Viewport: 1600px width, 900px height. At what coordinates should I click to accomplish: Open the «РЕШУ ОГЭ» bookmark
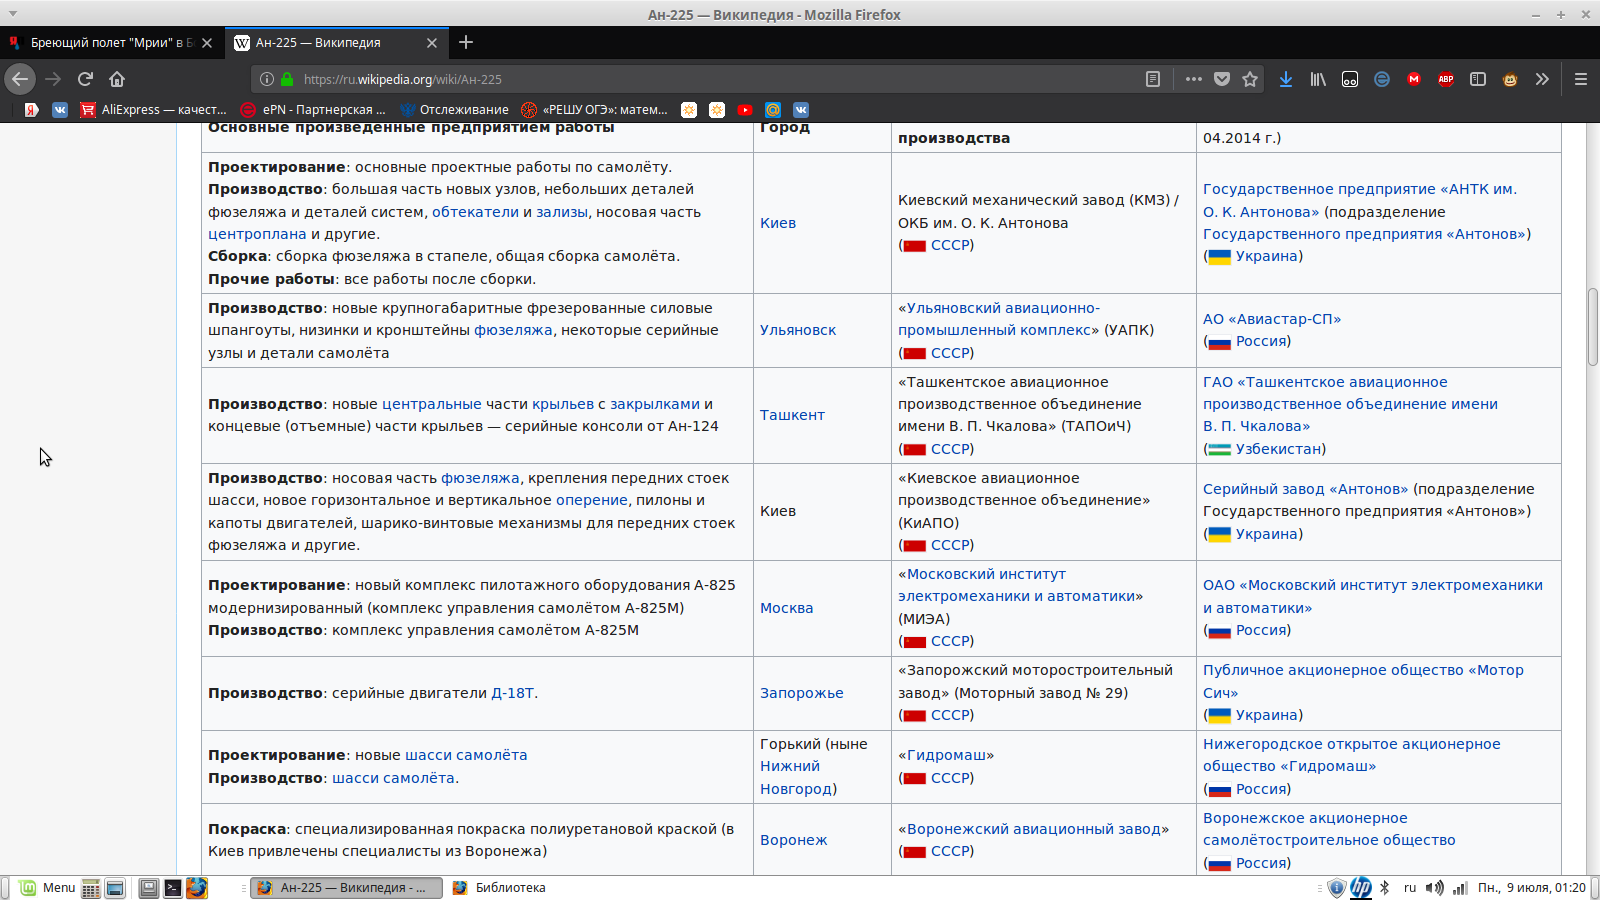pyautogui.click(x=595, y=110)
